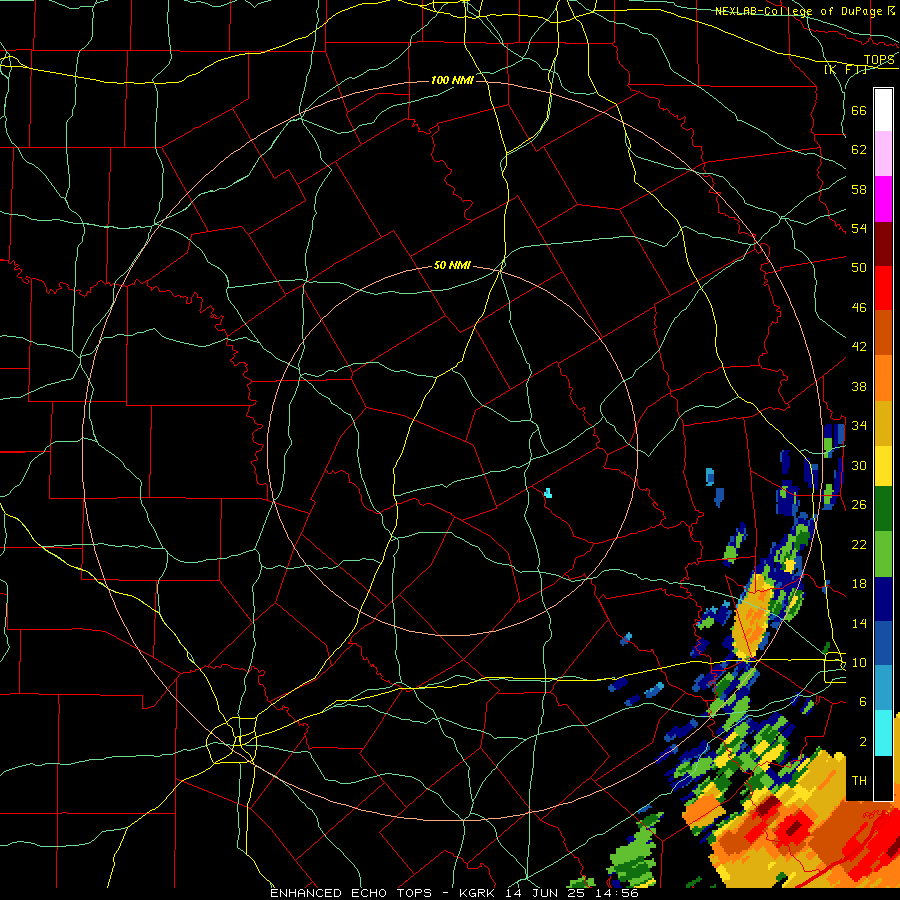The width and height of the screenshot is (900, 900).
Task: Click the "KGRK" radar site identifier
Action: pos(479,893)
